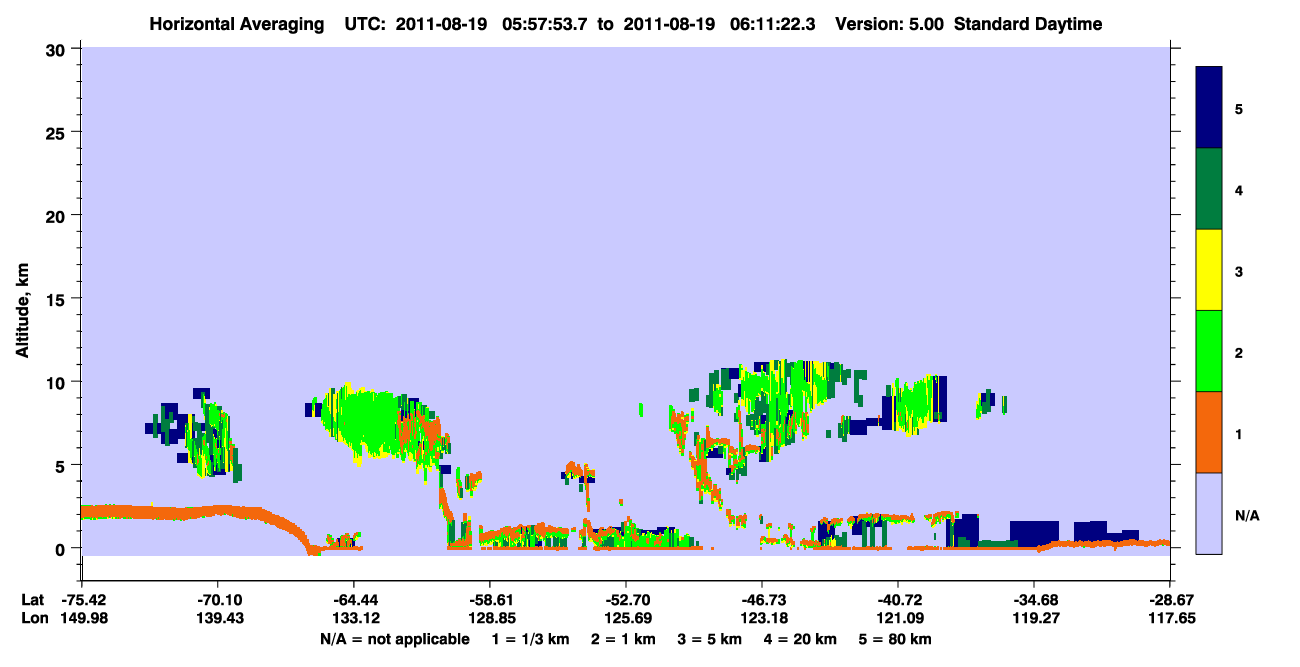This screenshot has height=667, width=1300.
Task: Click latitude value -40.72
Action: (x=898, y=600)
